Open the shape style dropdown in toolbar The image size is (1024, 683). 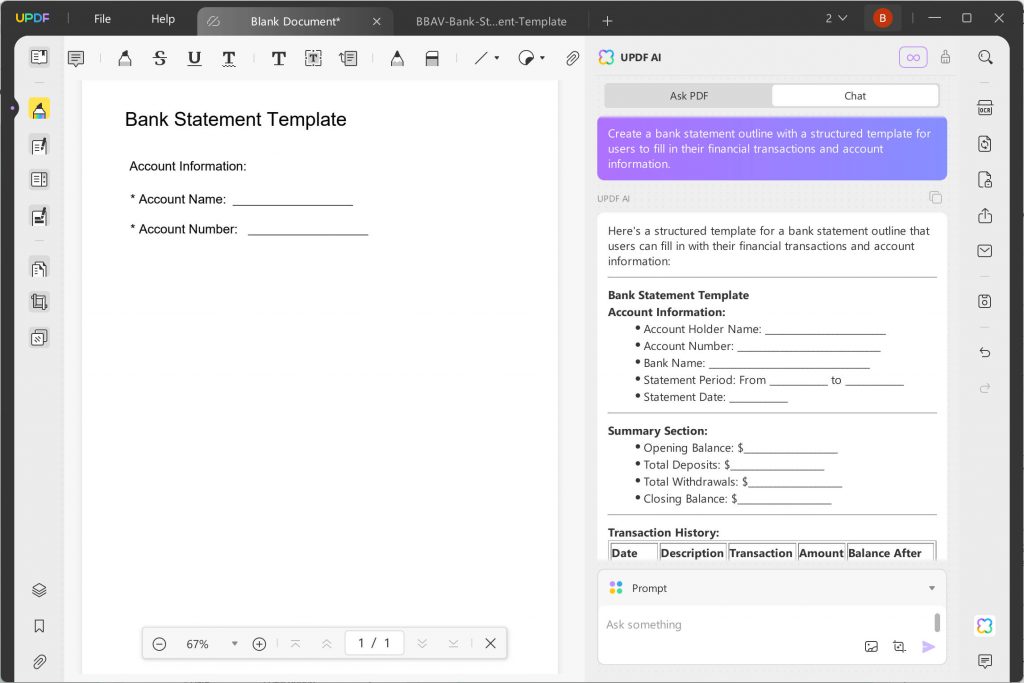tap(541, 58)
